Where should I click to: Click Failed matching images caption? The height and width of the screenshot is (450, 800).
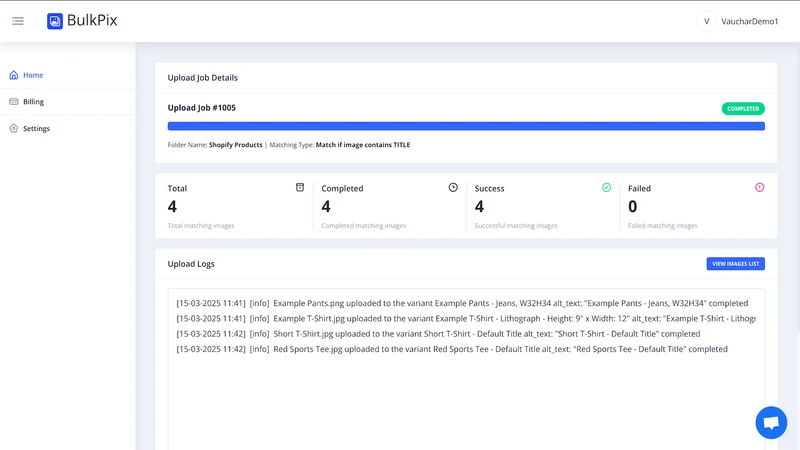tap(663, 226)
